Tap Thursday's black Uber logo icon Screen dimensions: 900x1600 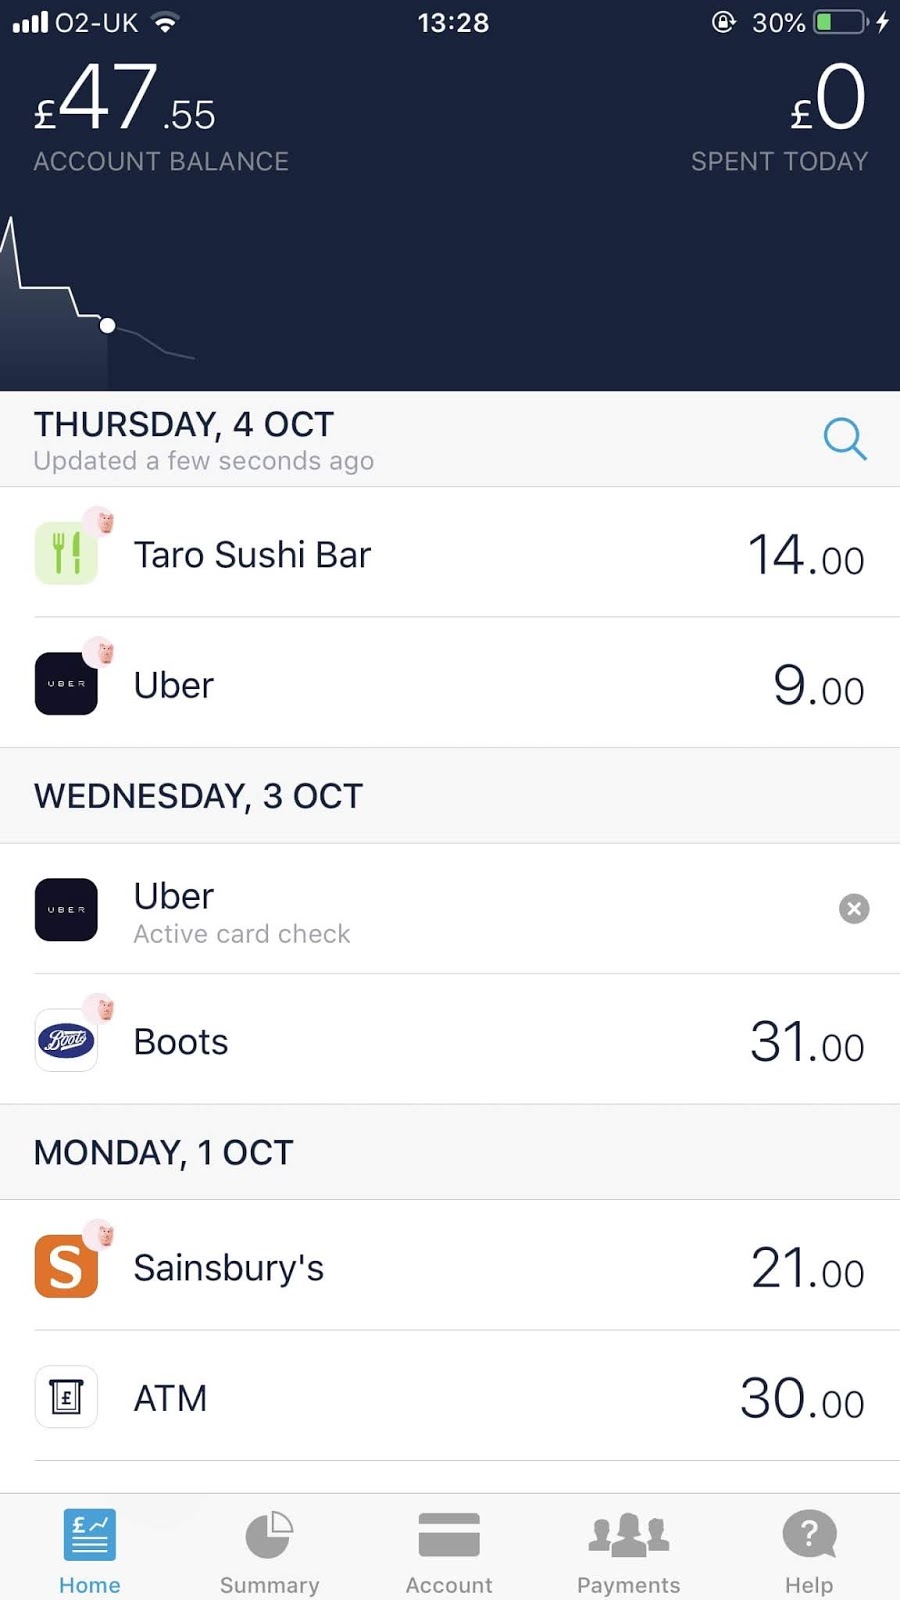point(66,684)
